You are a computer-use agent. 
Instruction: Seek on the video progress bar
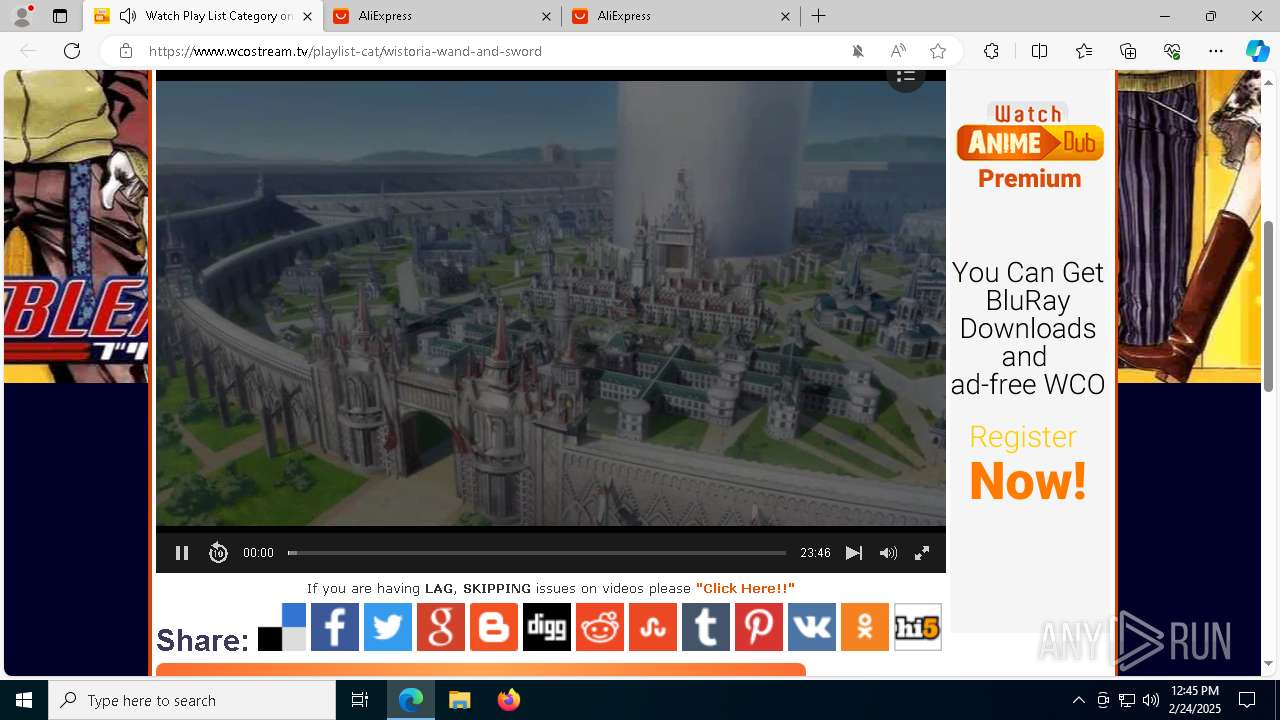pyautogui.click(x=537, y=553)
